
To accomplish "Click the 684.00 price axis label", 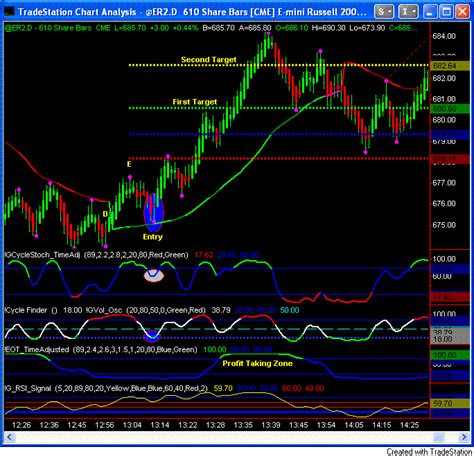I will pyautogui.click(x=444, y=36).
